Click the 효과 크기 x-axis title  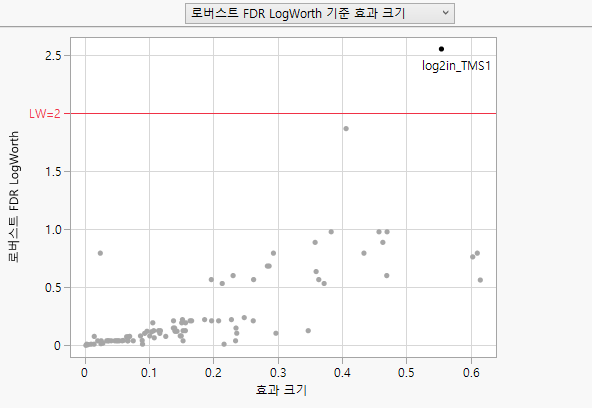[x=281, y=390]
